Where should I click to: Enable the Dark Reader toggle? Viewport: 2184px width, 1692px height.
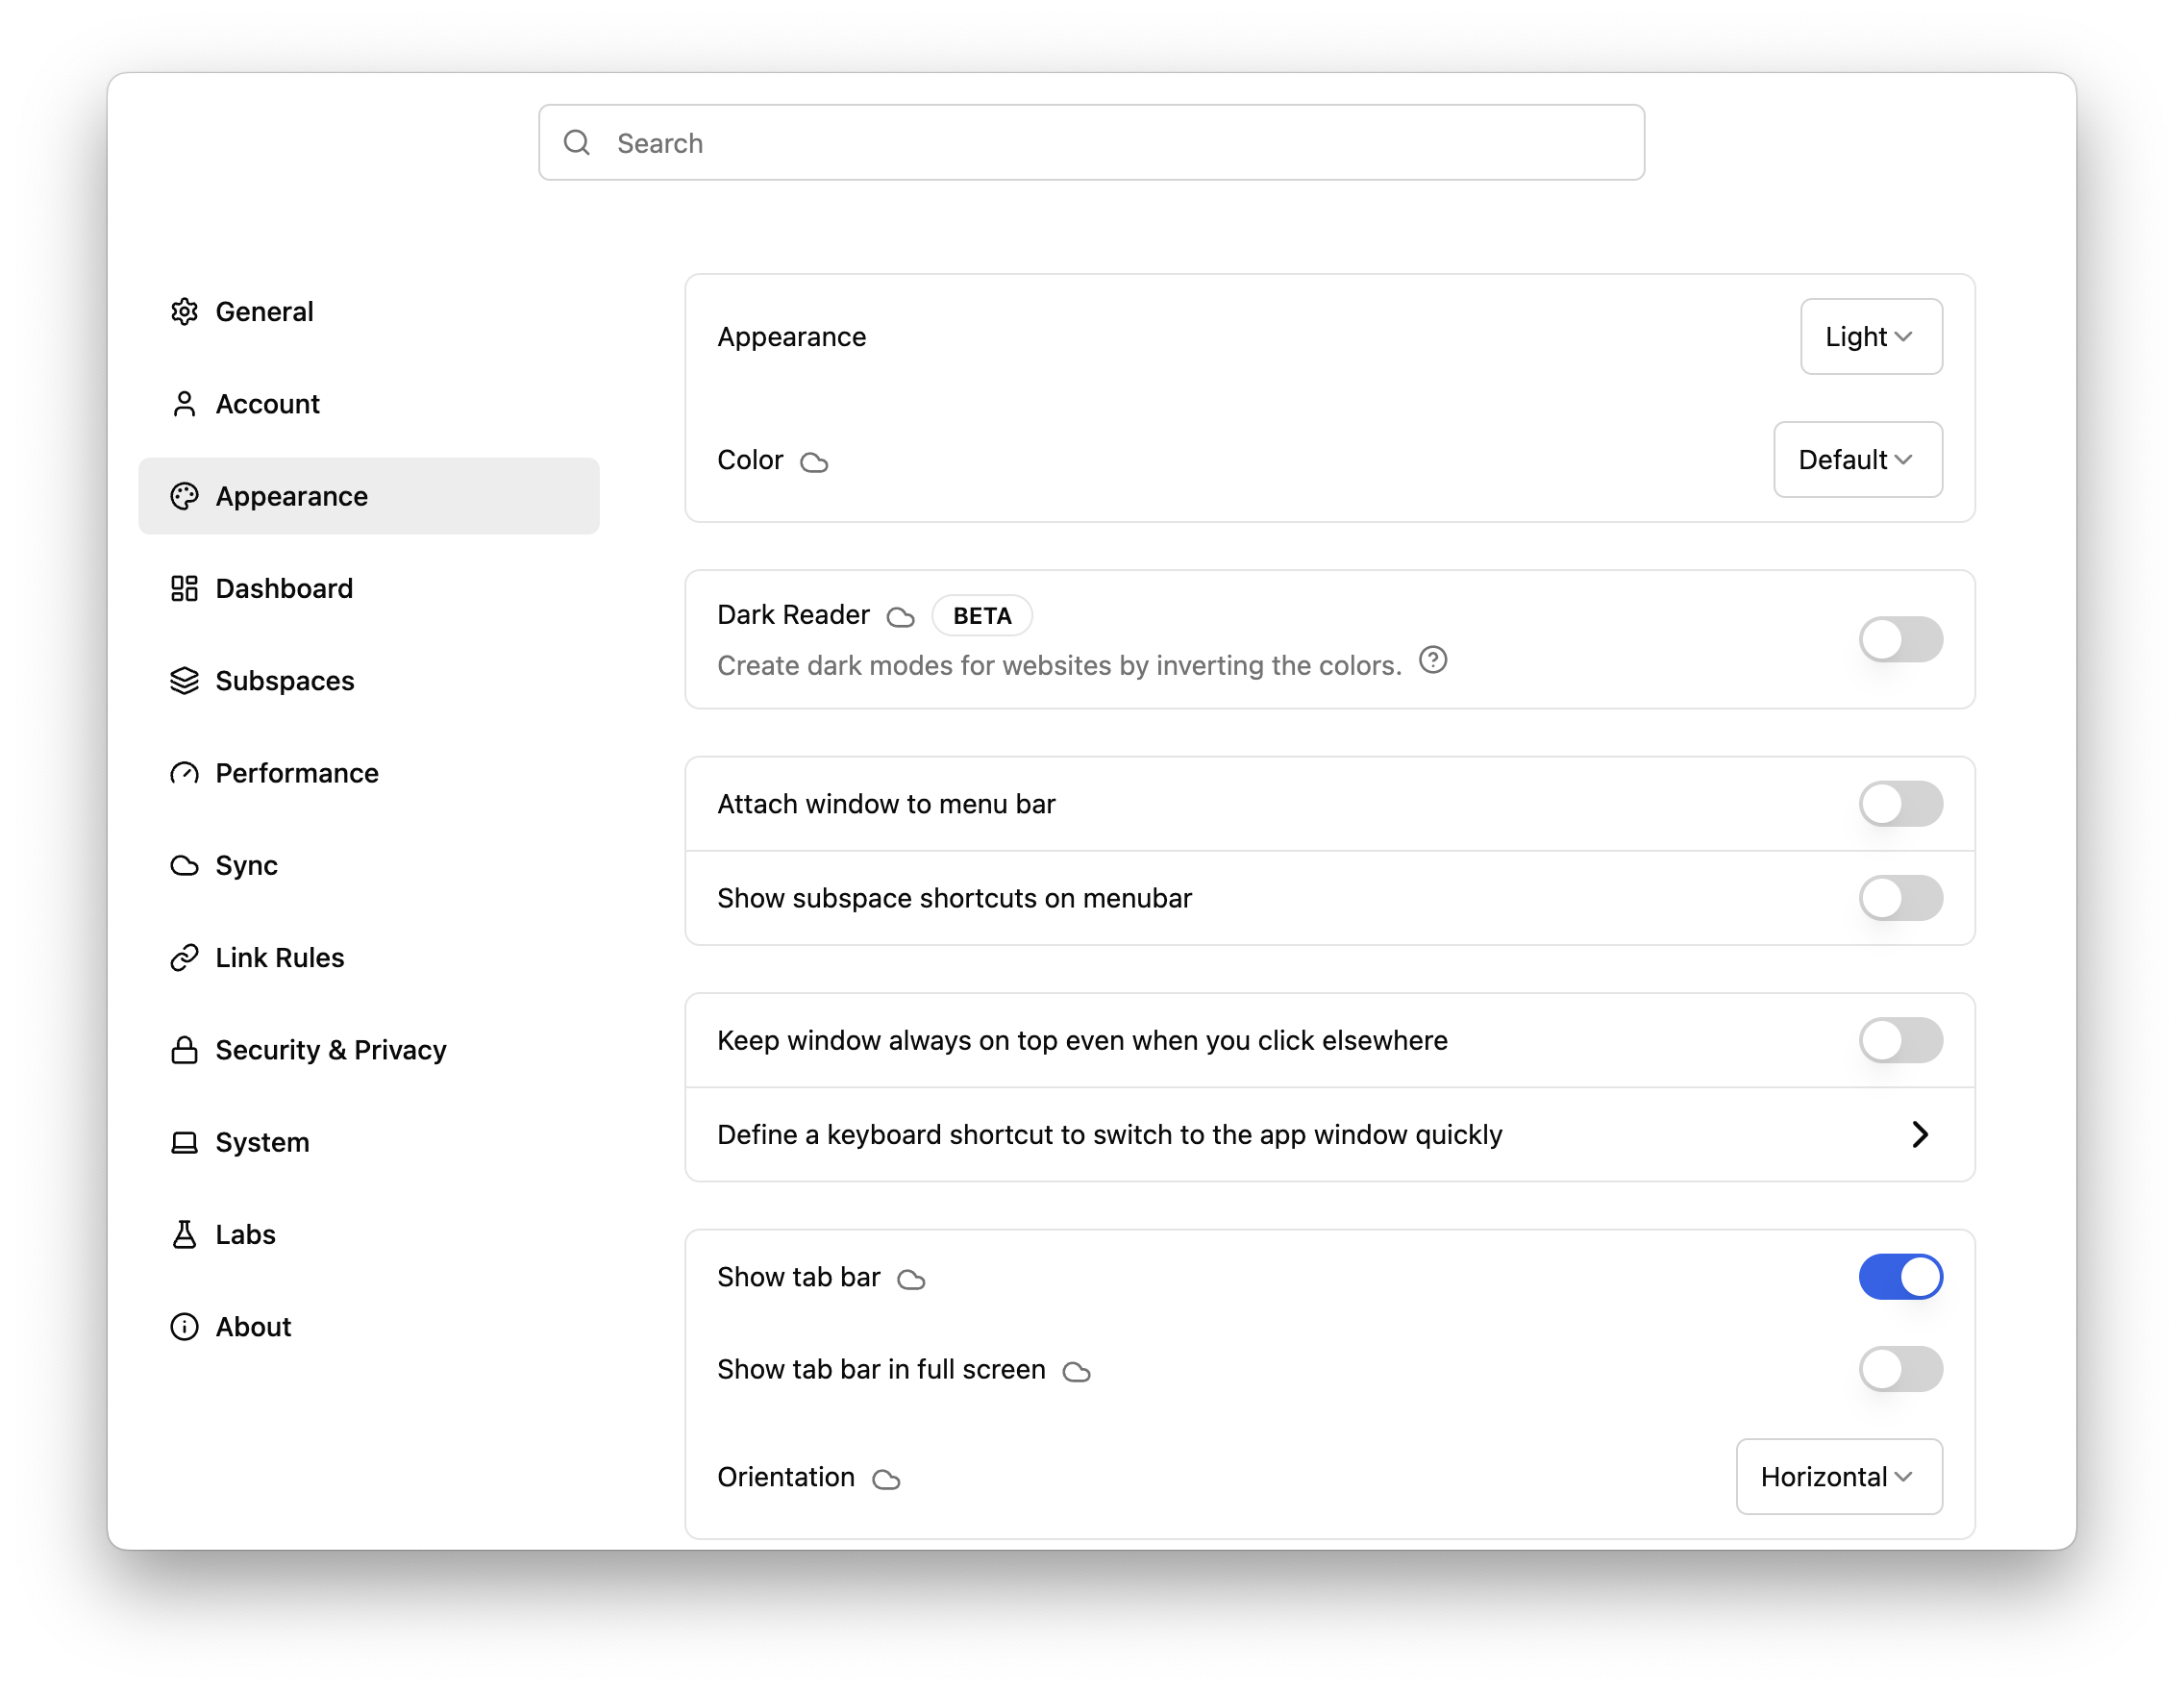tap(1900, 639)
